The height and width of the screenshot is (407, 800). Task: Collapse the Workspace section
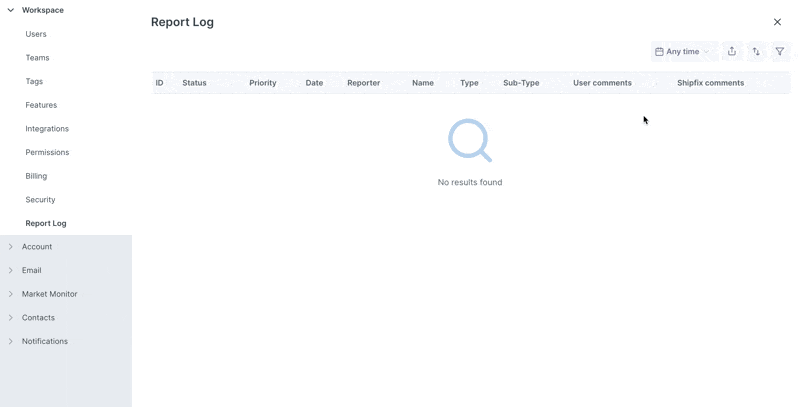pyautogui.click(x=11, y=10)
